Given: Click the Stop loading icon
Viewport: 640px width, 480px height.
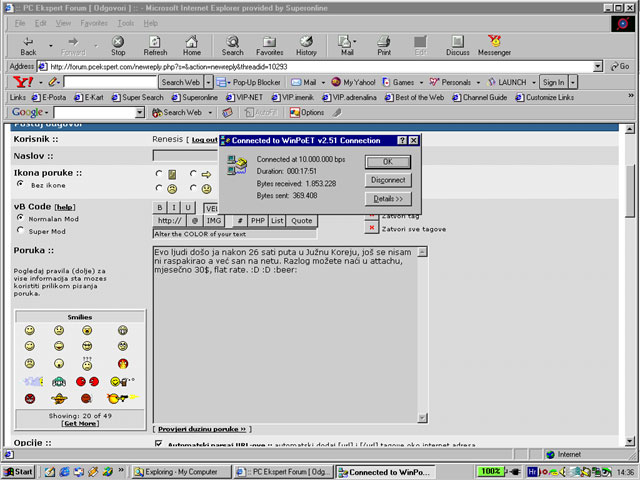Looking at the screenshot, I should 118,45.
